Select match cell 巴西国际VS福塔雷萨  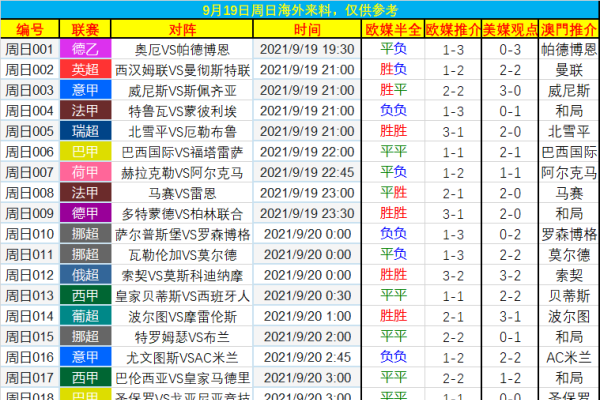point(182,152)
